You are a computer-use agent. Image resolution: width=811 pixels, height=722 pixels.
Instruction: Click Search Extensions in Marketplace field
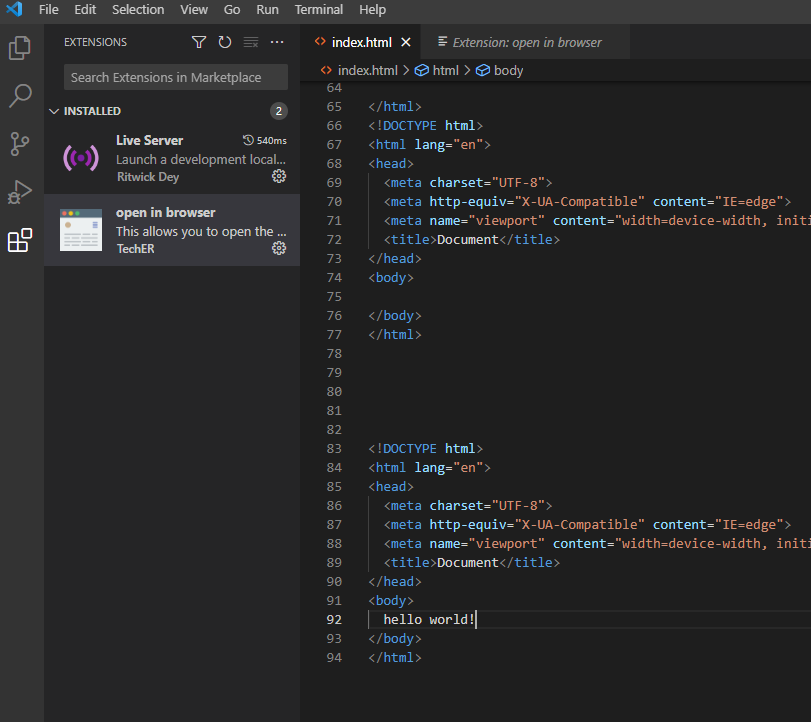pos(176,77)
